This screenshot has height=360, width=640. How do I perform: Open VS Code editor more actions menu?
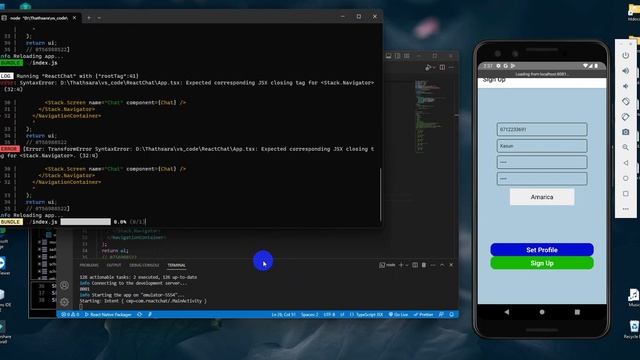click(x=451, y=67)
